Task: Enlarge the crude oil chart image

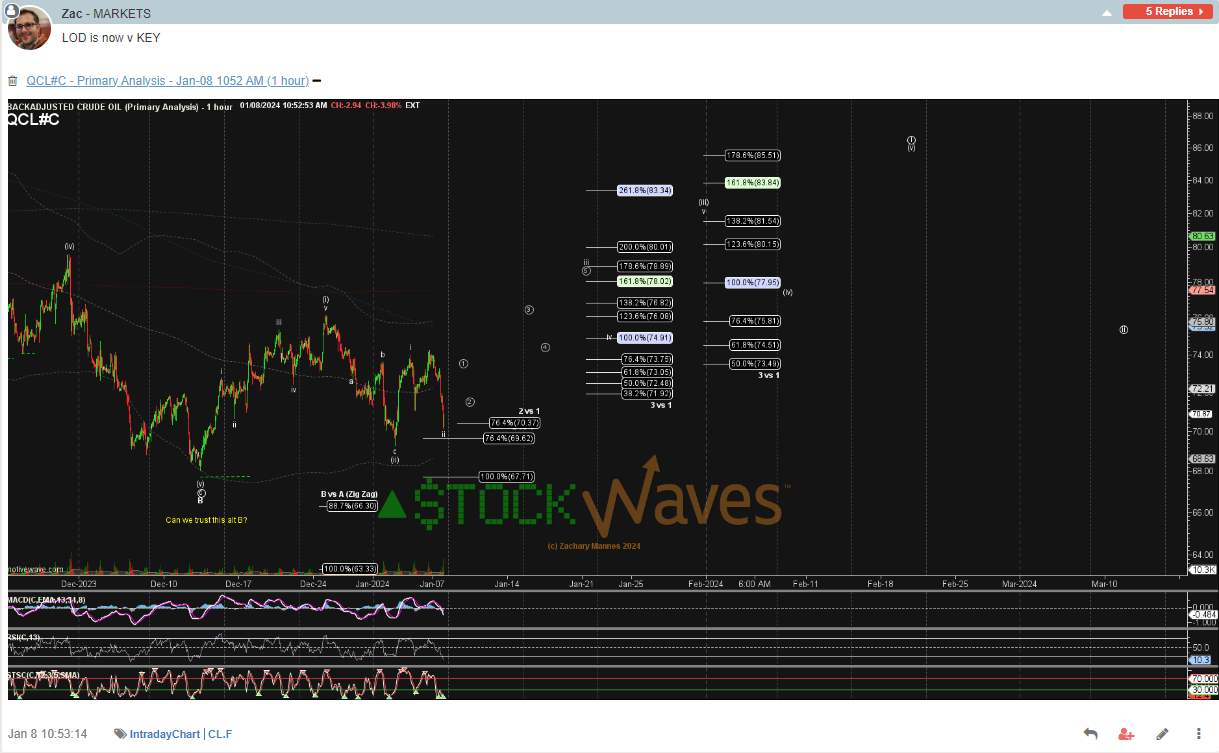Action: click(612, 399)
